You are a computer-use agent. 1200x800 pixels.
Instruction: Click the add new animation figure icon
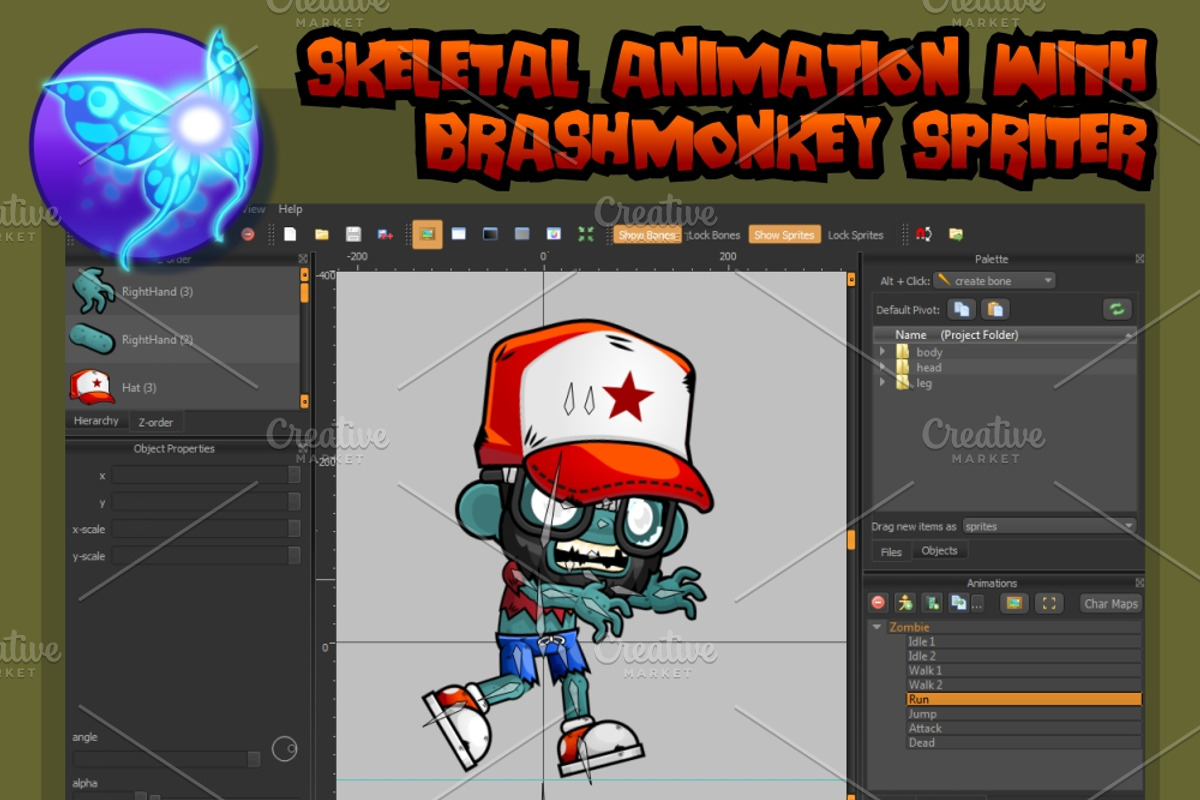click(905, 603)
